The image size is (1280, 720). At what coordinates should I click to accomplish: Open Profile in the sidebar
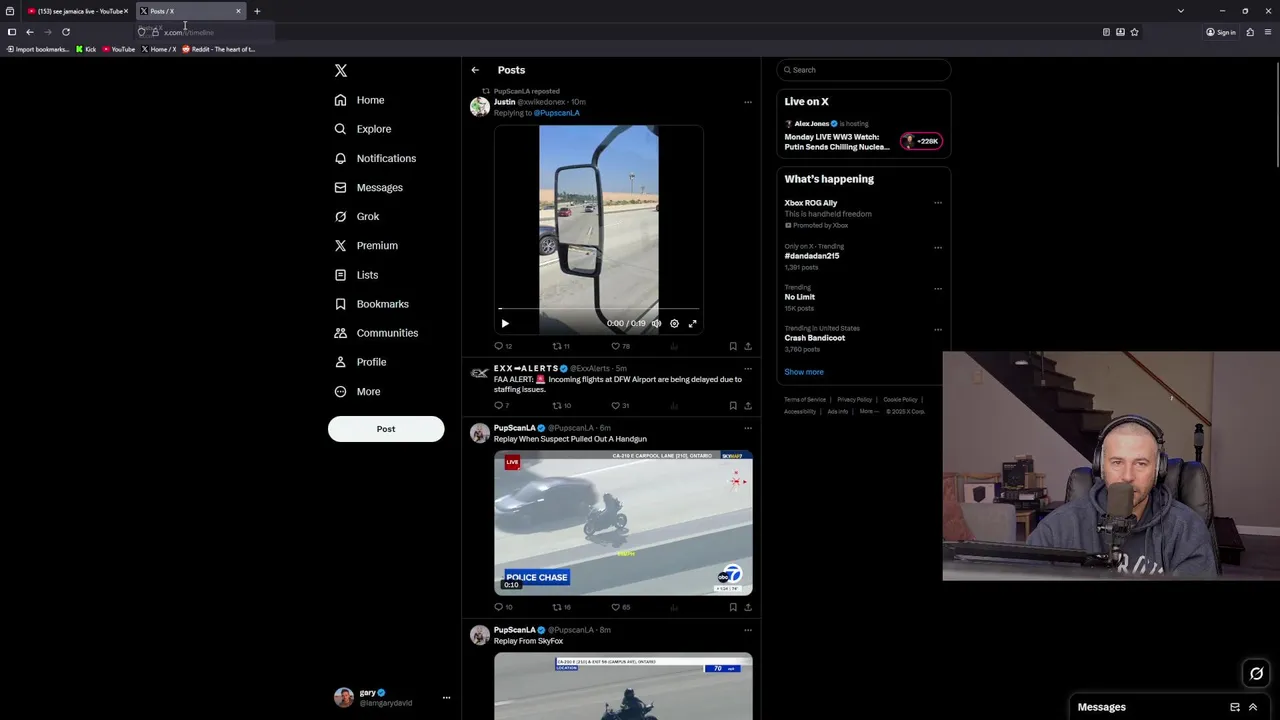[x=360, y=362]
